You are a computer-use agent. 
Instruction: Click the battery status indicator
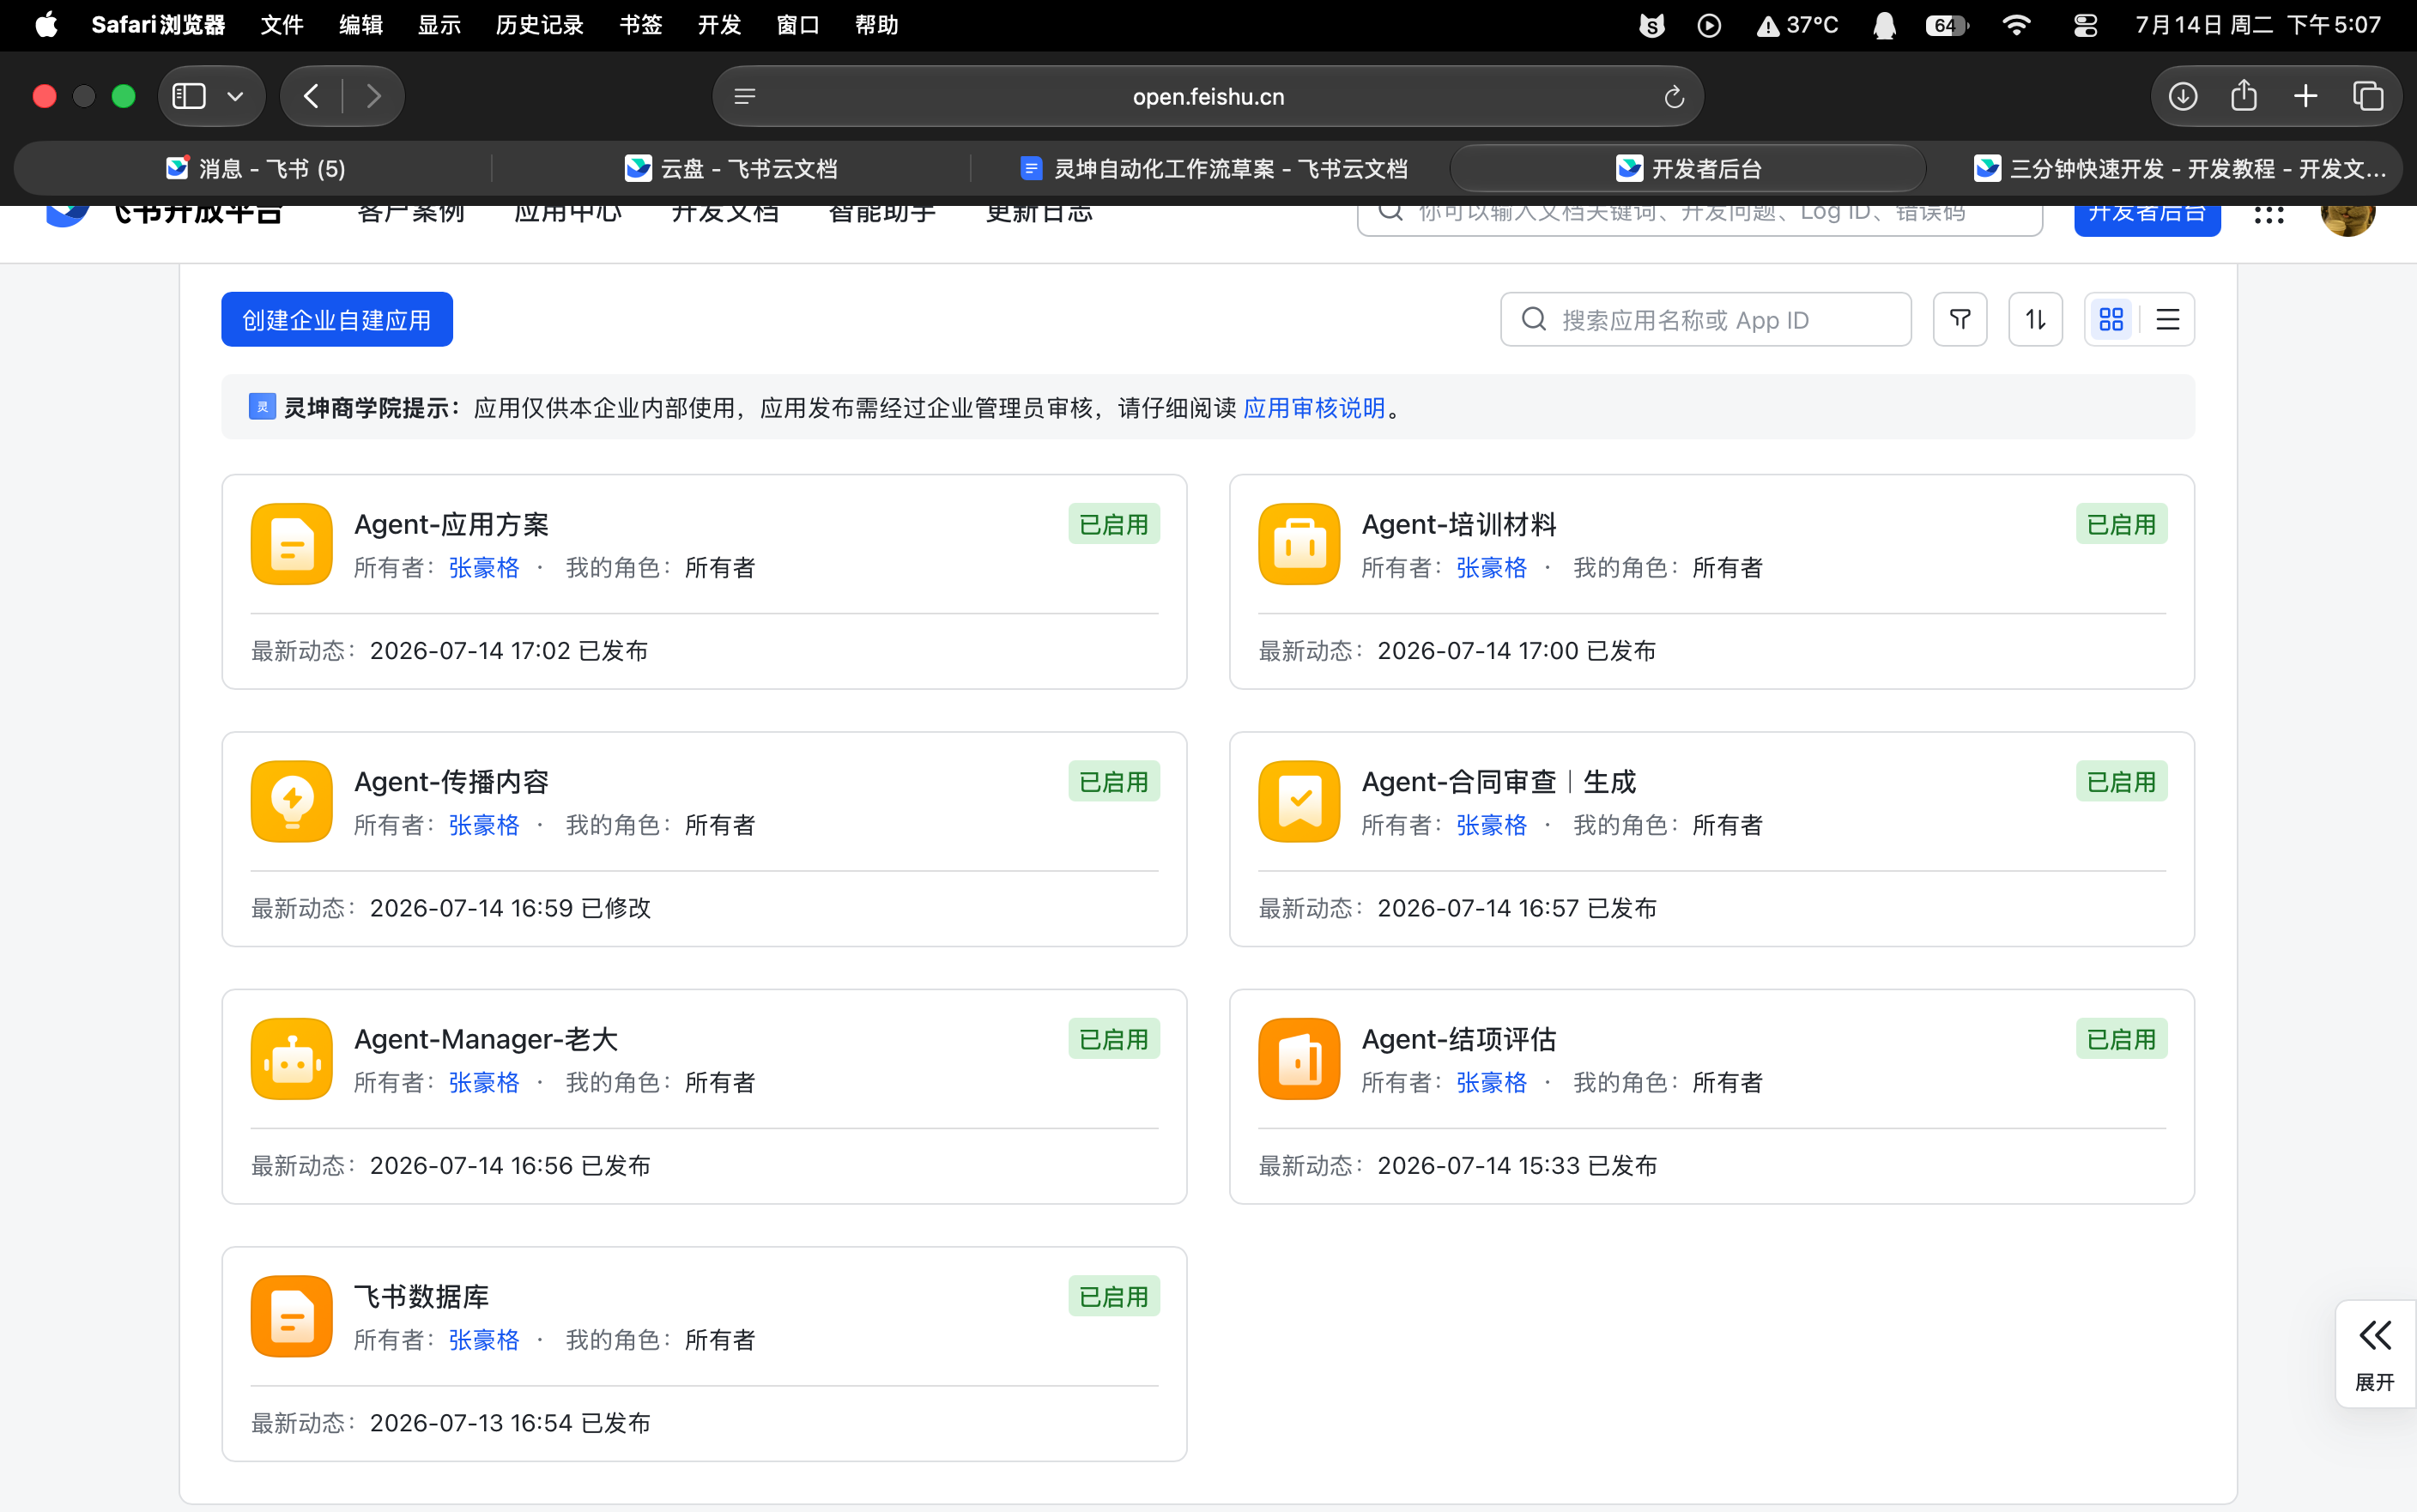tap(1947, 25)
